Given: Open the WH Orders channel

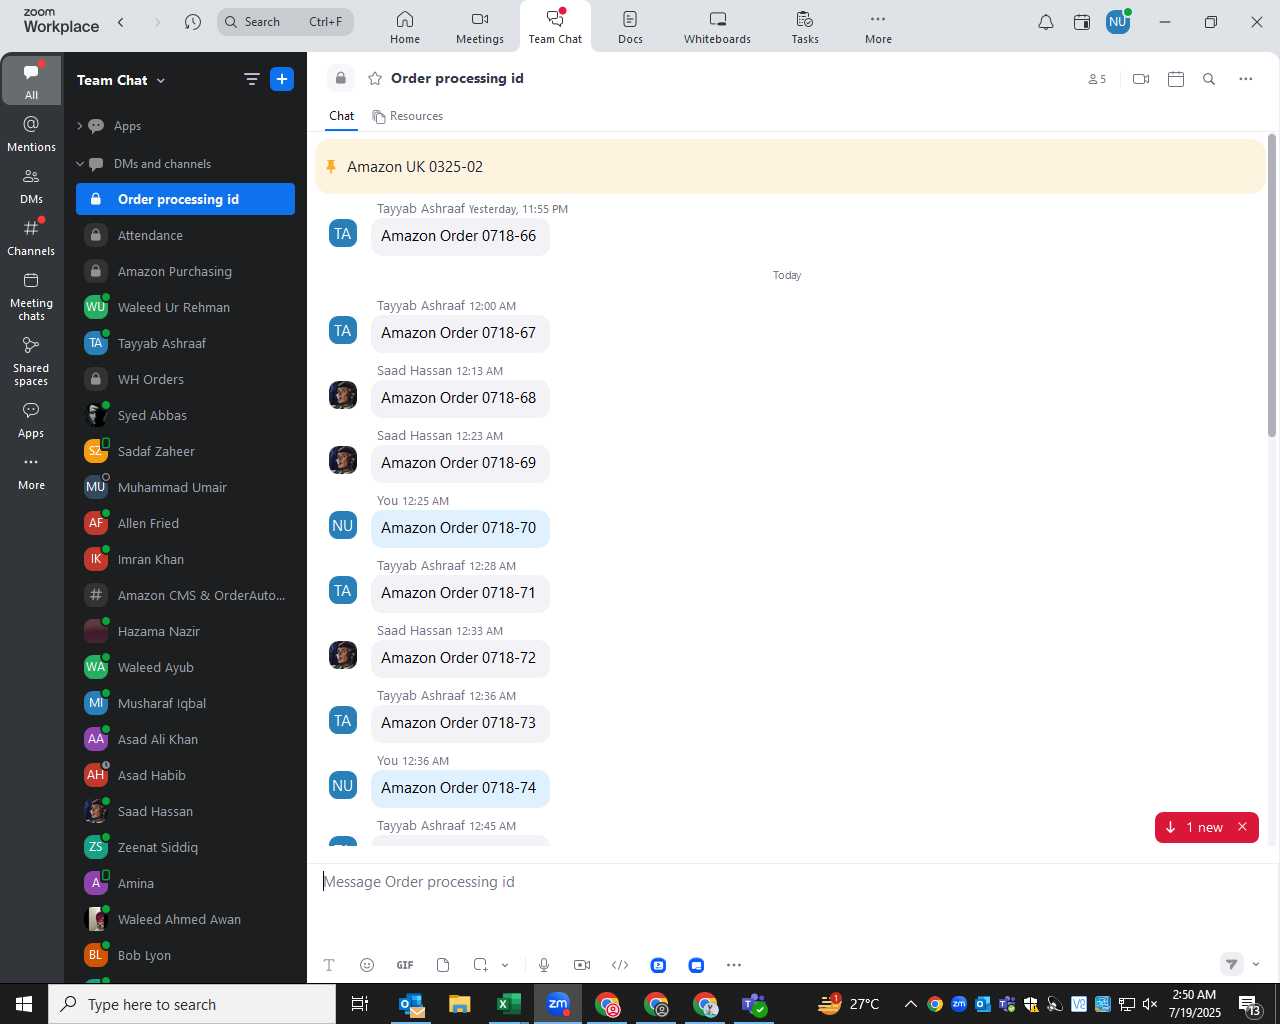Looking at the screenshot, I should [x=185, y=380].
